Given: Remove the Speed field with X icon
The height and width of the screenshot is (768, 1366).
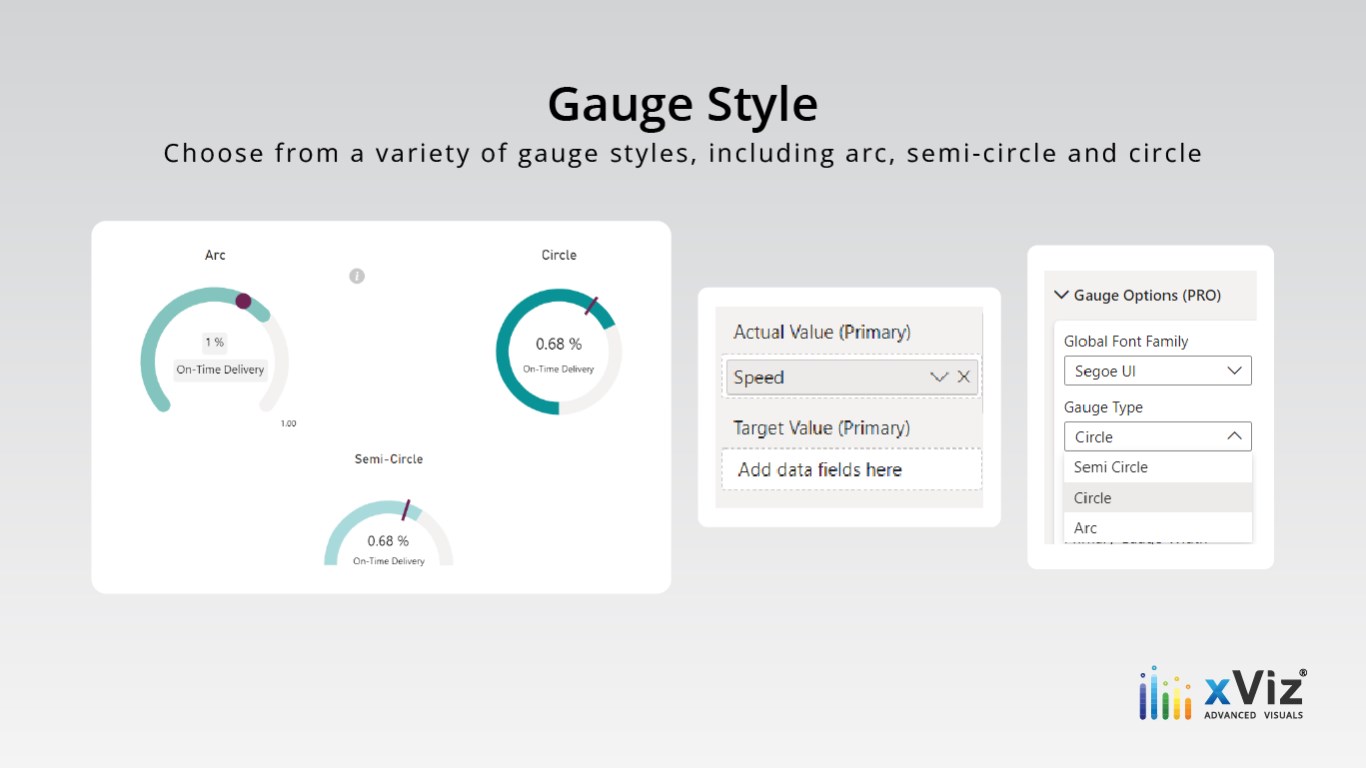Looking at the screenshot, I should point(963,377).
